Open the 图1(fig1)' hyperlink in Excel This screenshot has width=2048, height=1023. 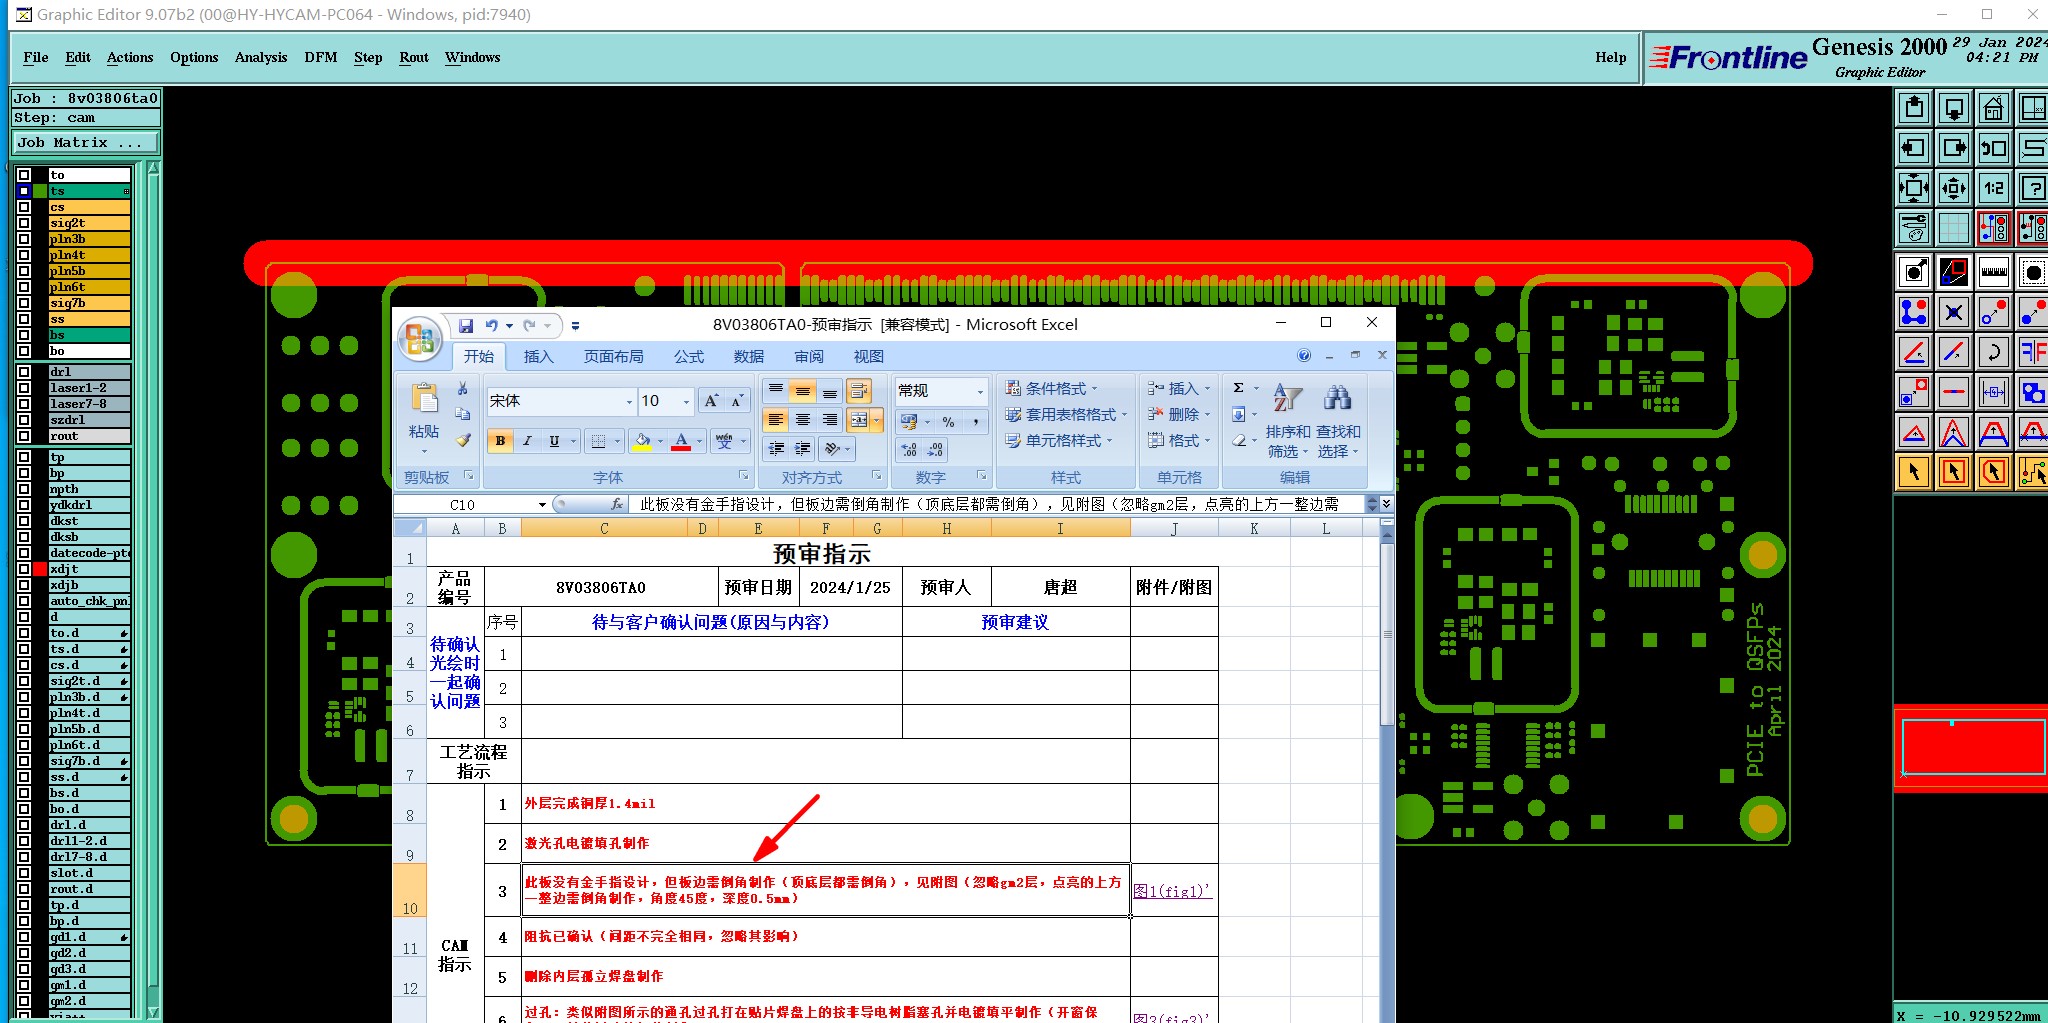coord(1172,891)
